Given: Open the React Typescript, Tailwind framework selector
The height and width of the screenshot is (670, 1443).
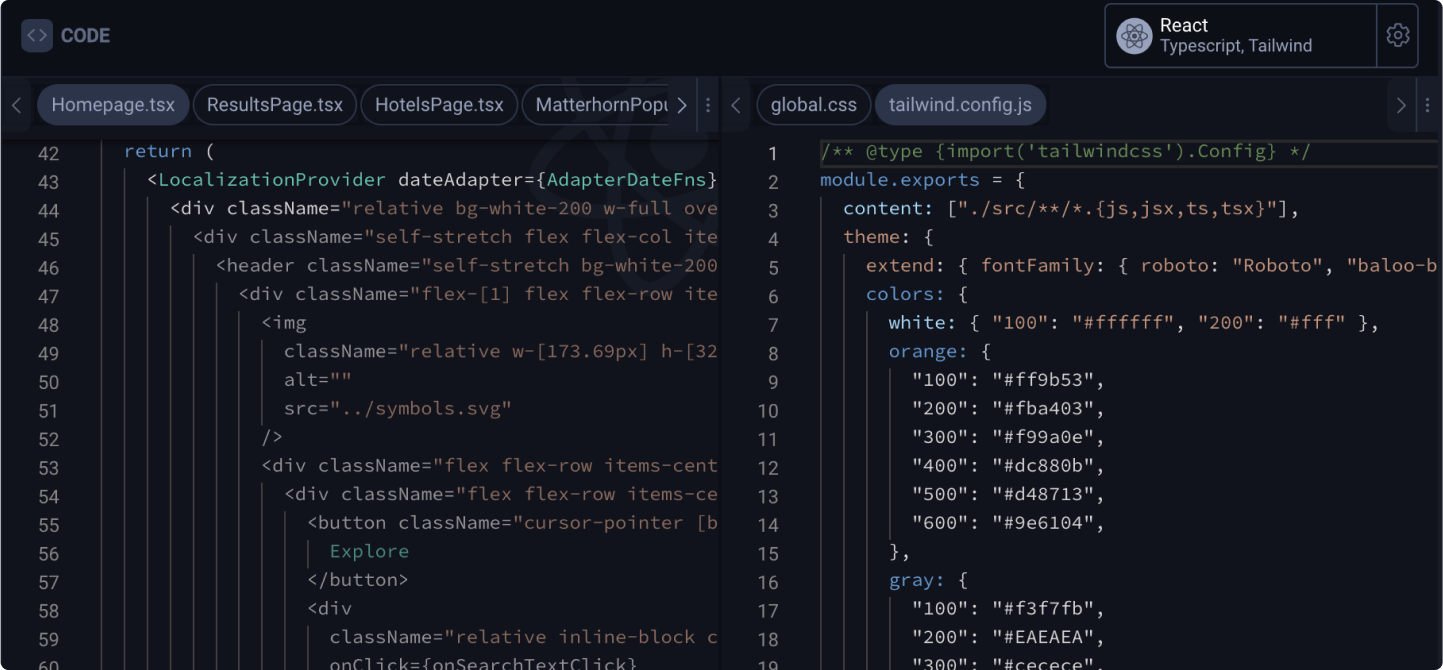Looking at the screenshot, I should coord(1240,36).
